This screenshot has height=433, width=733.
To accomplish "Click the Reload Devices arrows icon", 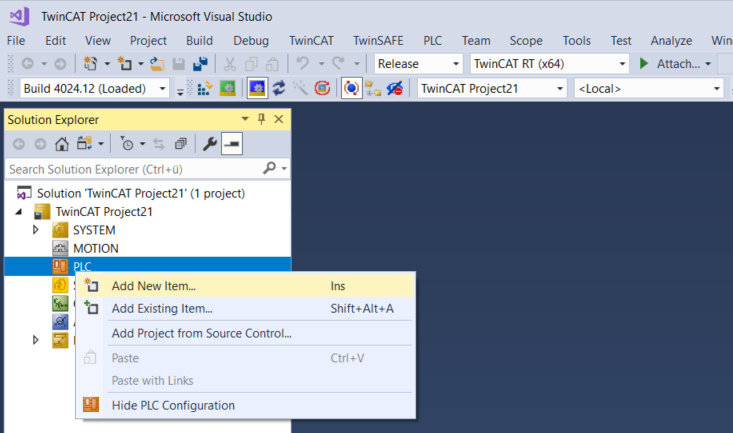I will tap(279, 88).
